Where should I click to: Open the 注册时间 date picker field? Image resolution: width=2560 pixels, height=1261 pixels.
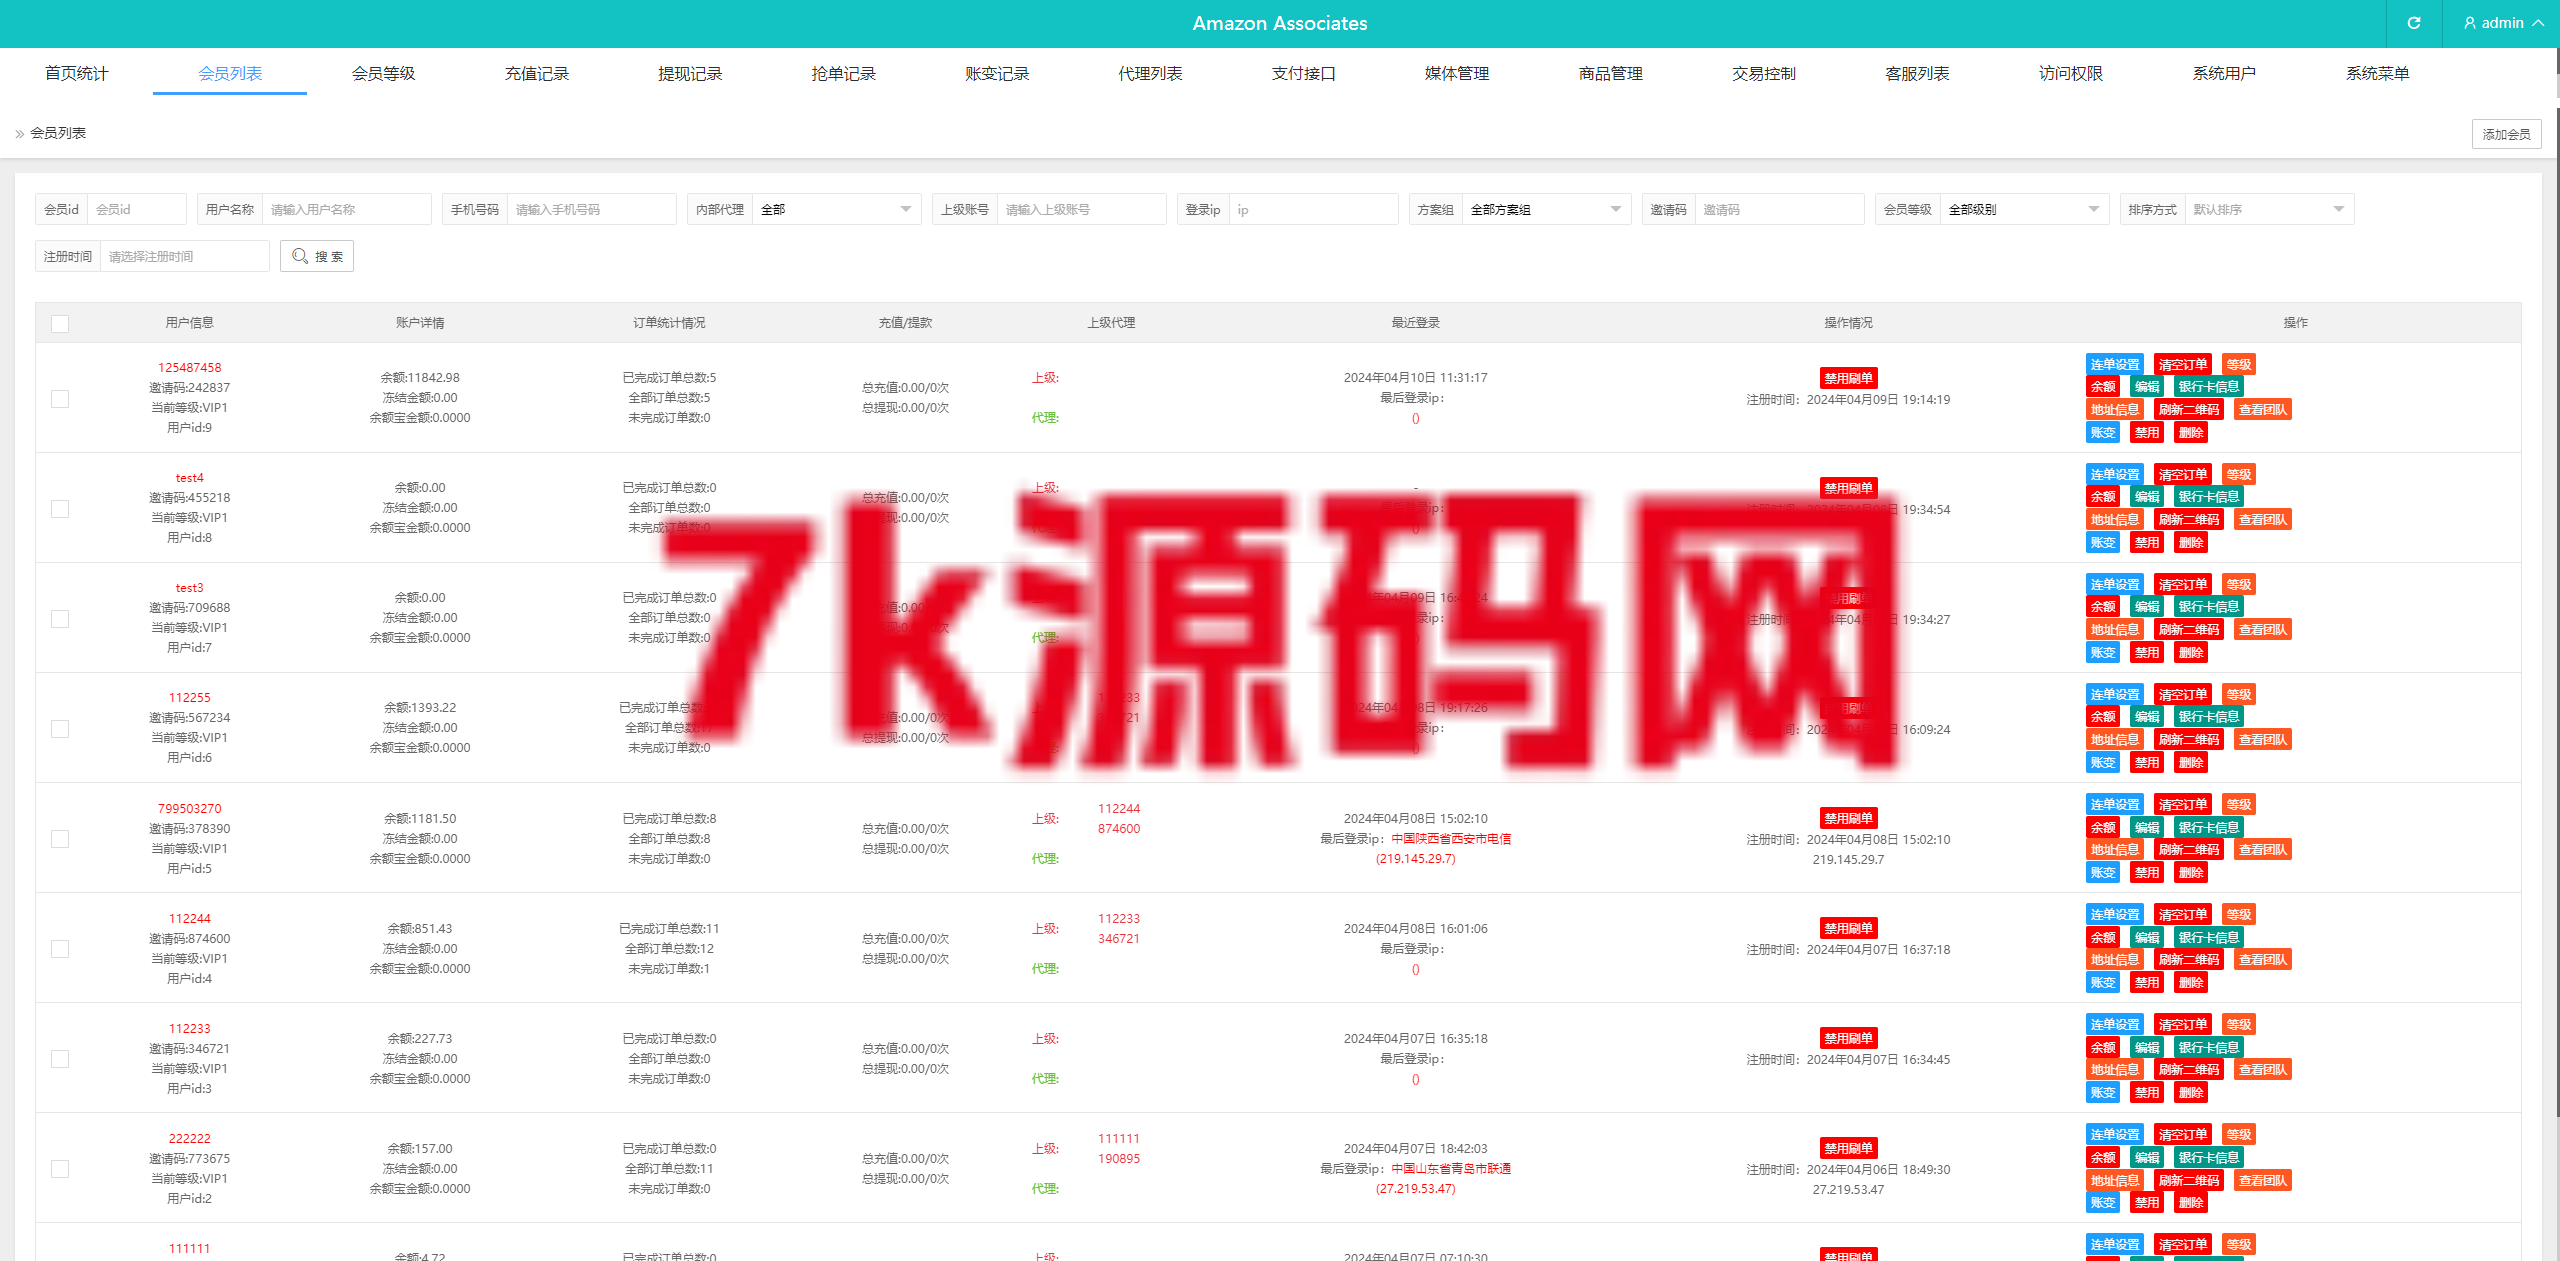pyautogui.click(x=184, y=256)
